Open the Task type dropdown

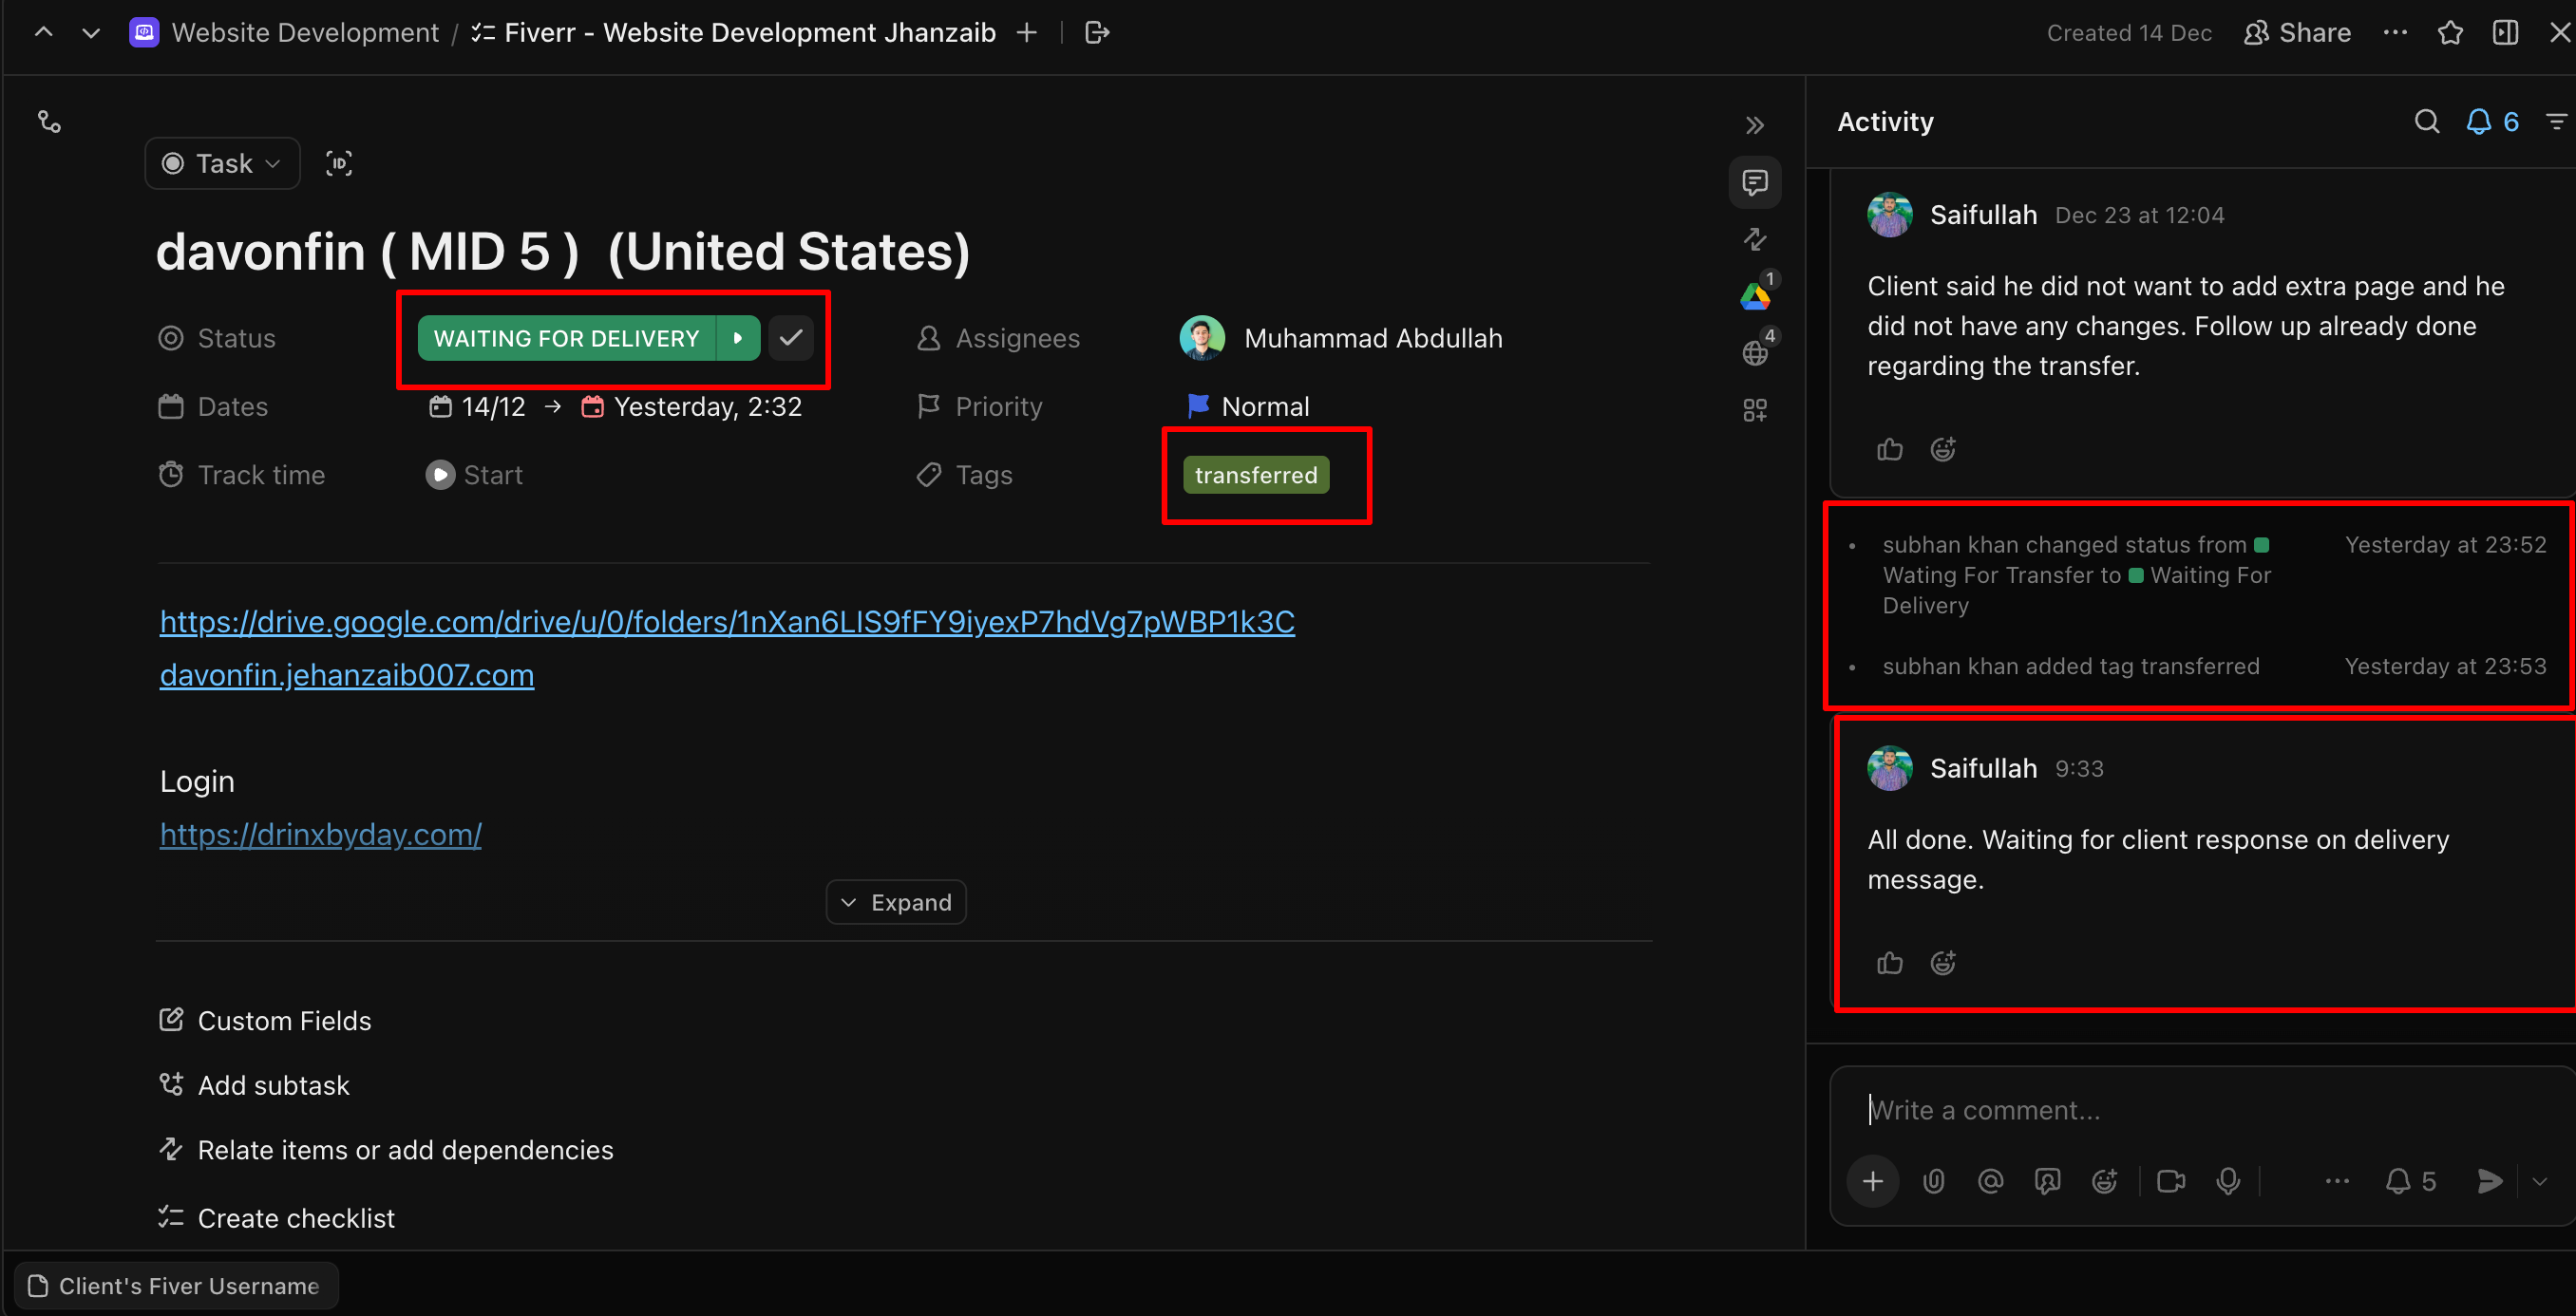[222, 163]
